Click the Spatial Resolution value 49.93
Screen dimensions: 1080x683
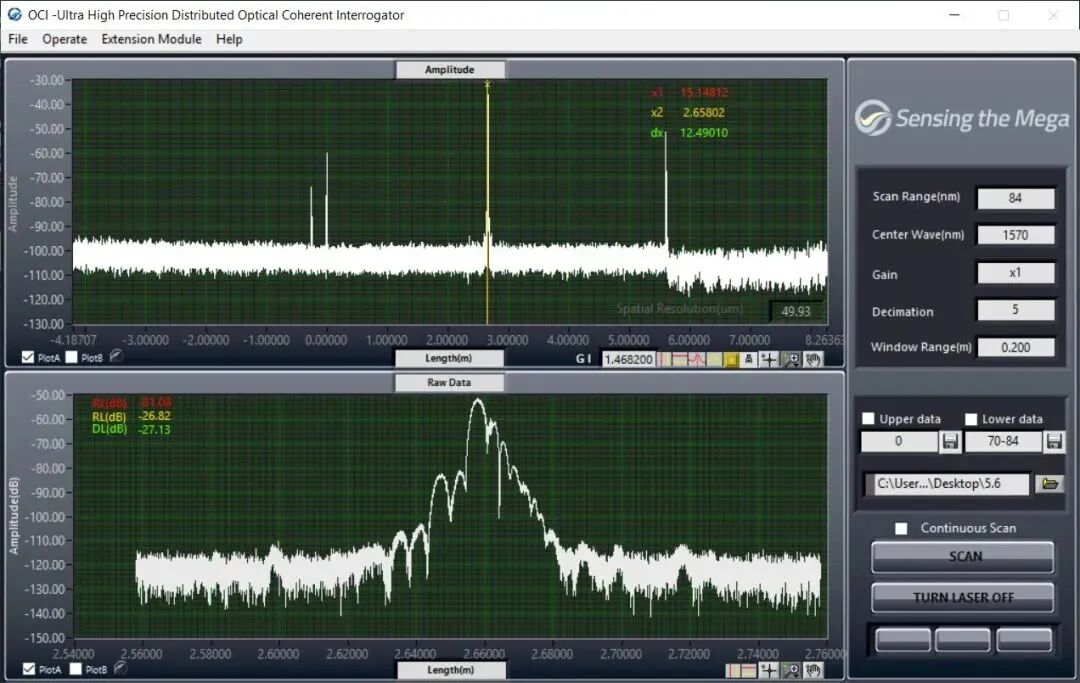(796, 311)
